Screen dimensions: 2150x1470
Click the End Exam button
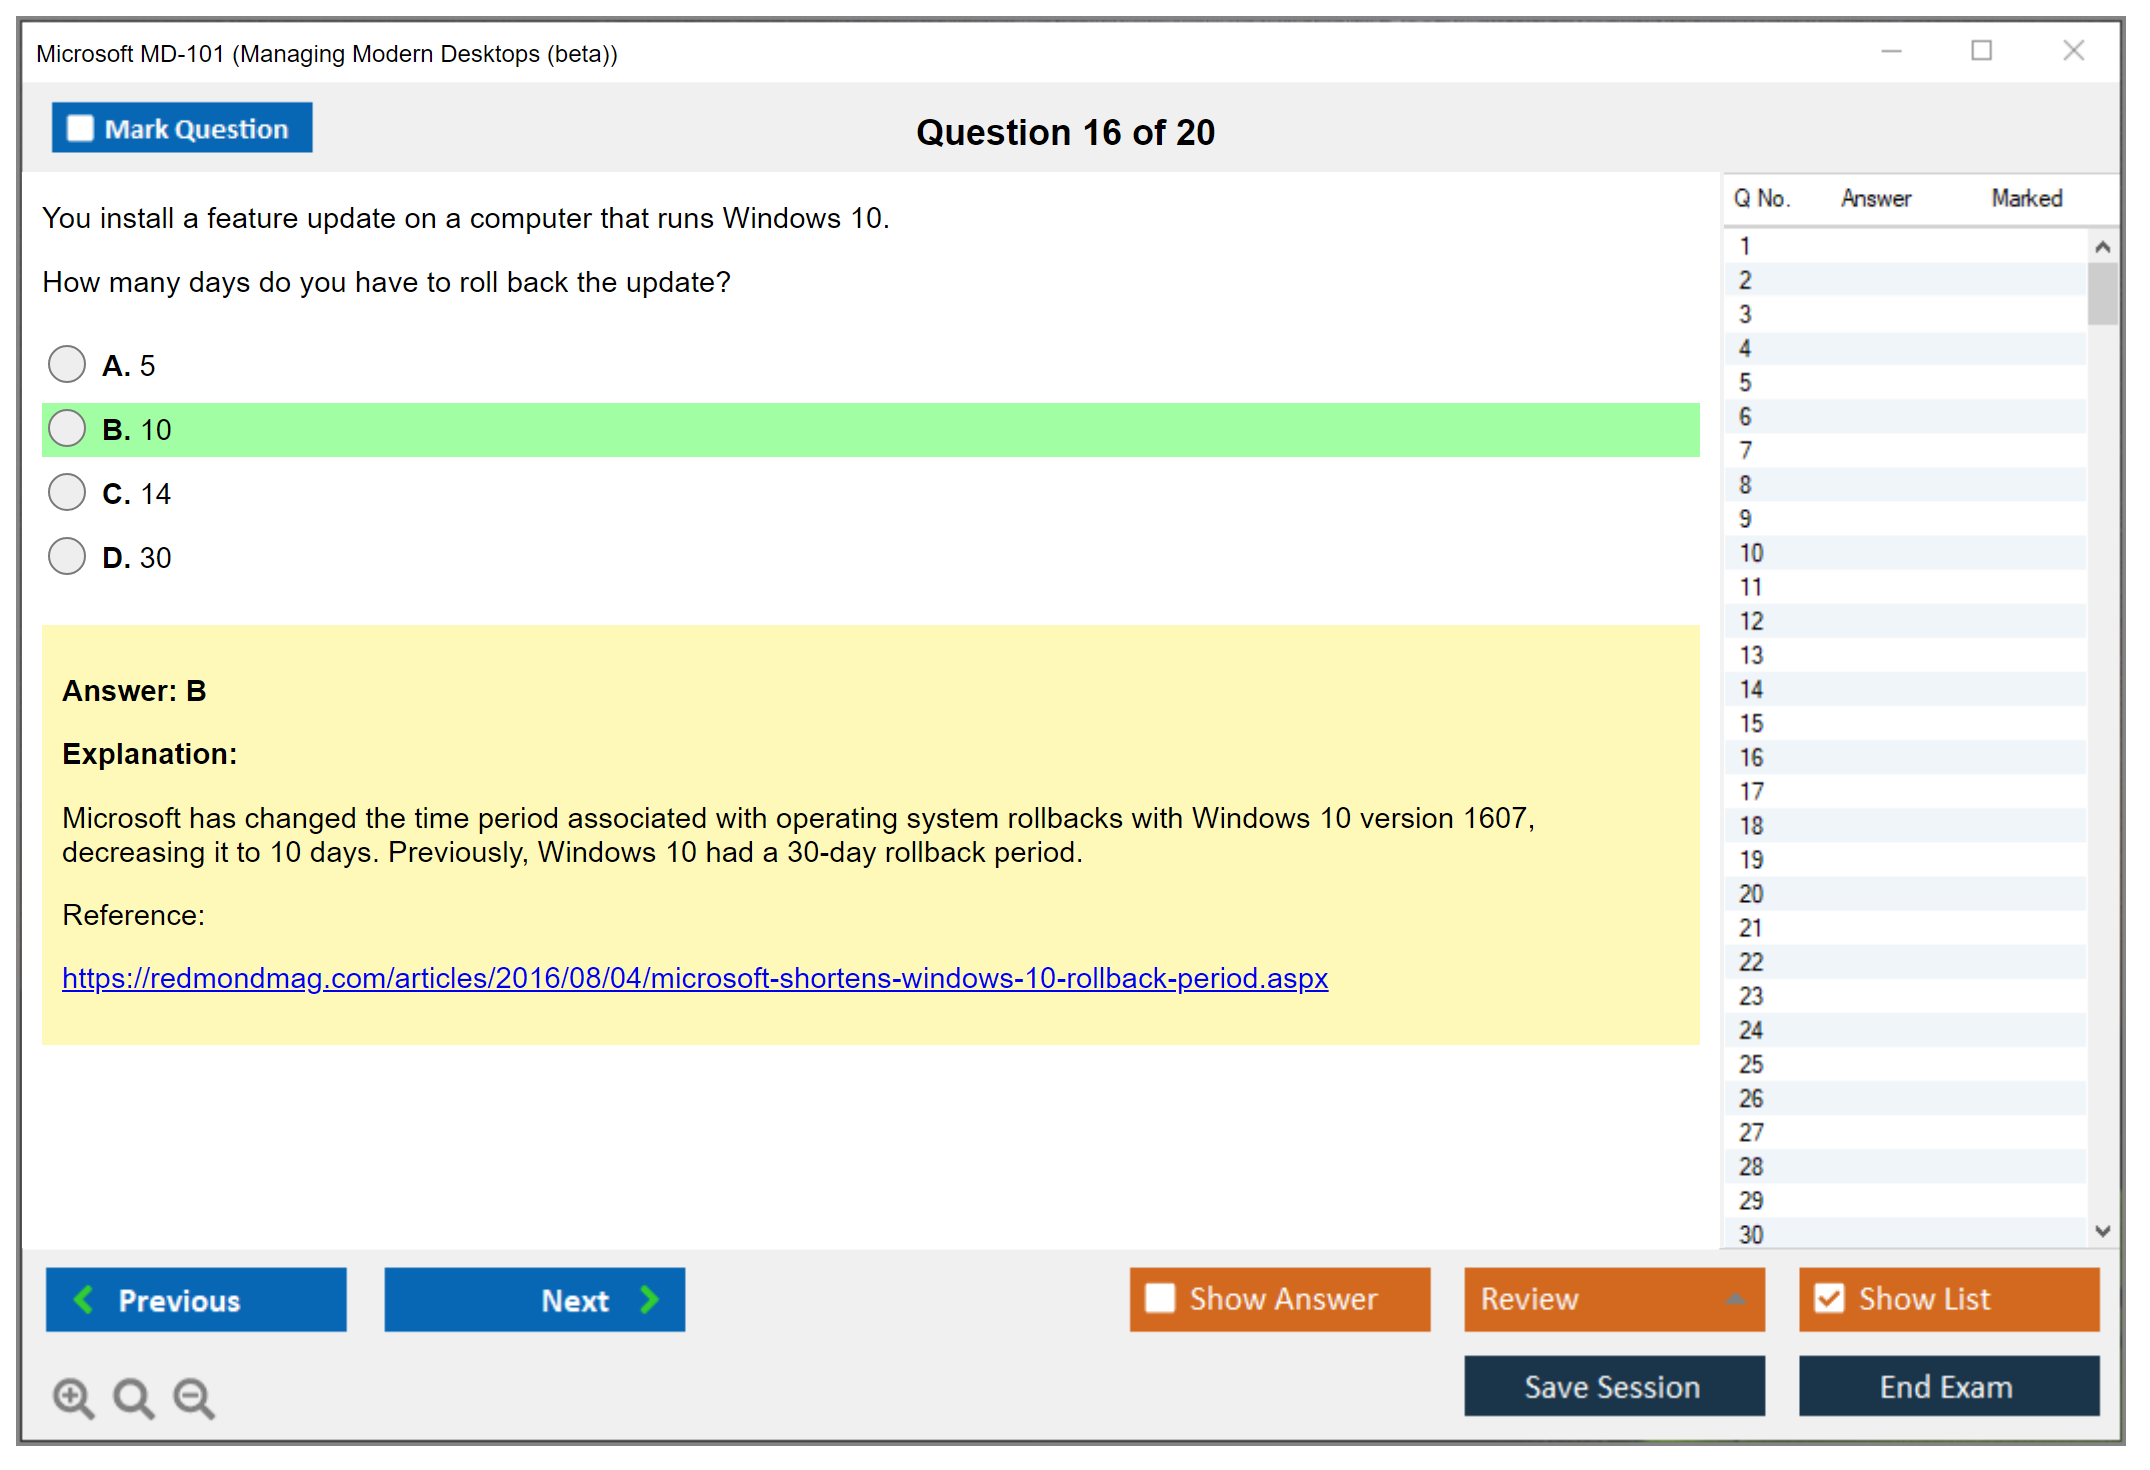point(1947,1386)
